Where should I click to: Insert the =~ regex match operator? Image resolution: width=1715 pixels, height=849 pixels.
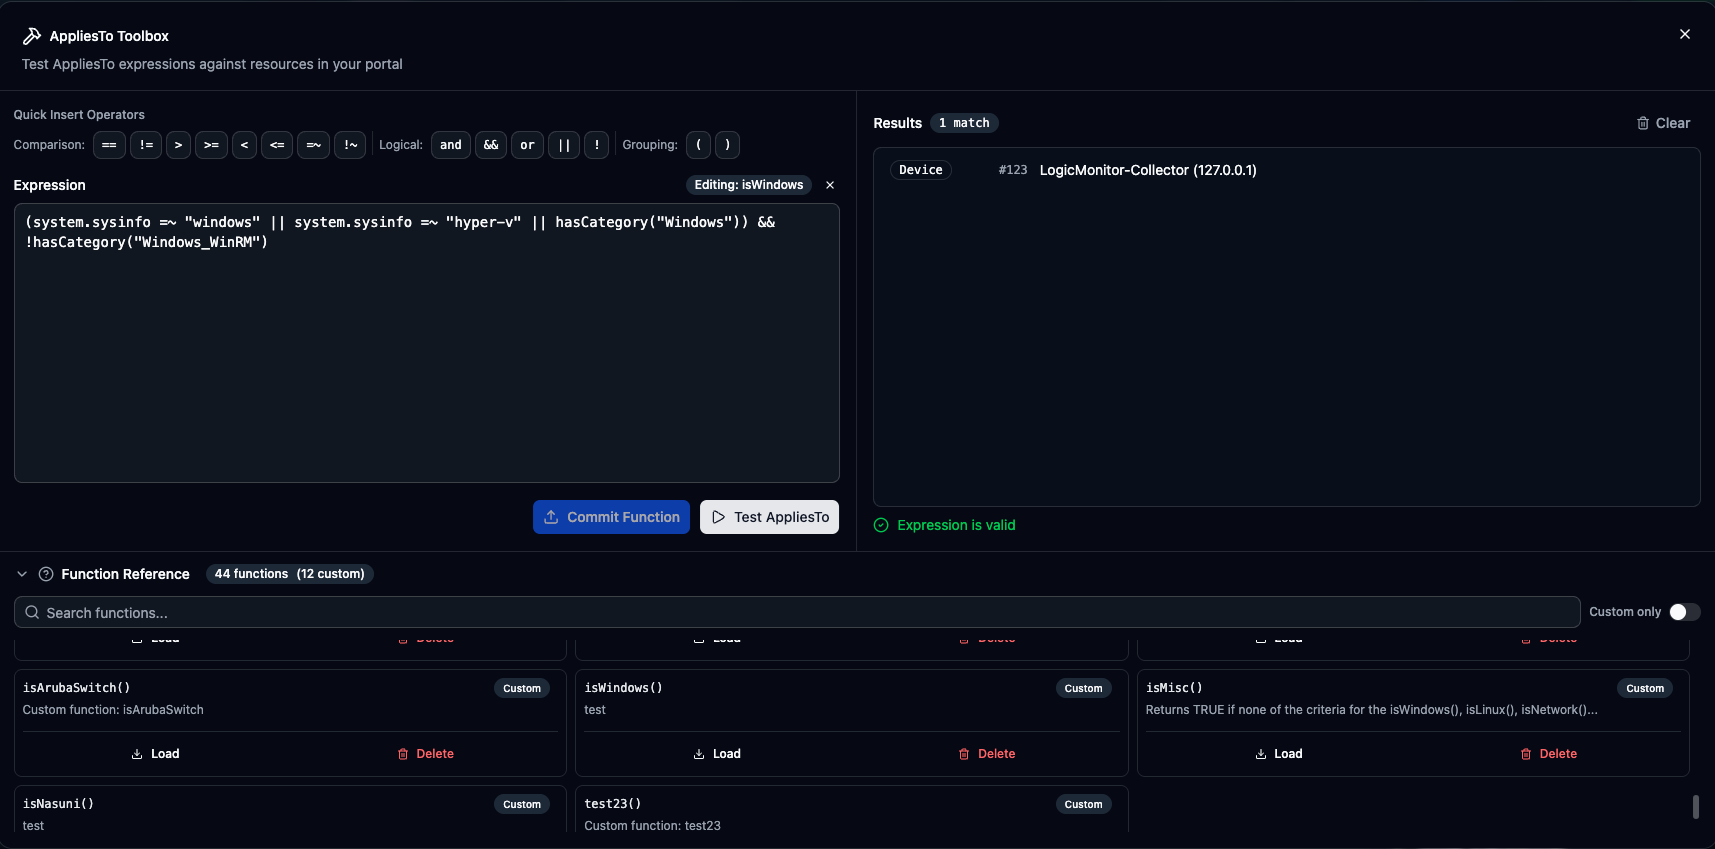[313, 145]
